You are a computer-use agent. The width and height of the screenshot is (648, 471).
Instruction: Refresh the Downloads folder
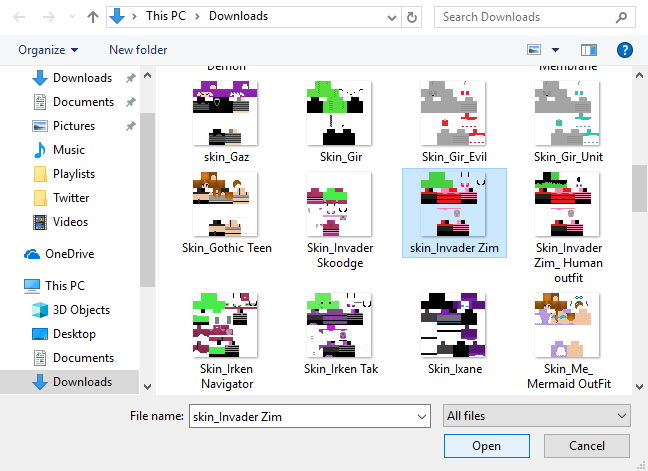[412, 17]
